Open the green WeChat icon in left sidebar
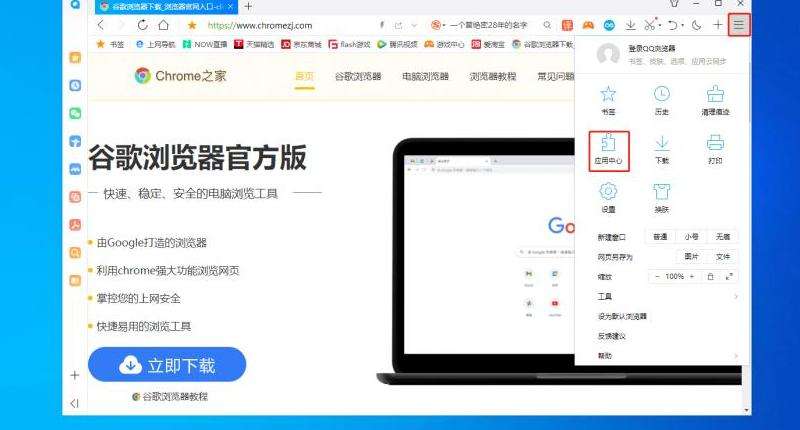Image resolution: width=800 pixels, height=430 pixels. (75, 113)
